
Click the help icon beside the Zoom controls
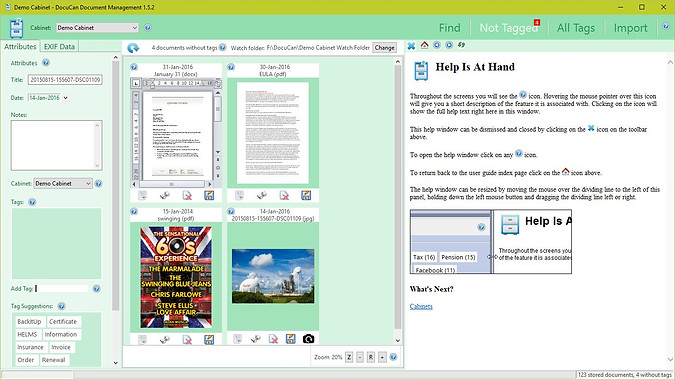pos(393,357)
